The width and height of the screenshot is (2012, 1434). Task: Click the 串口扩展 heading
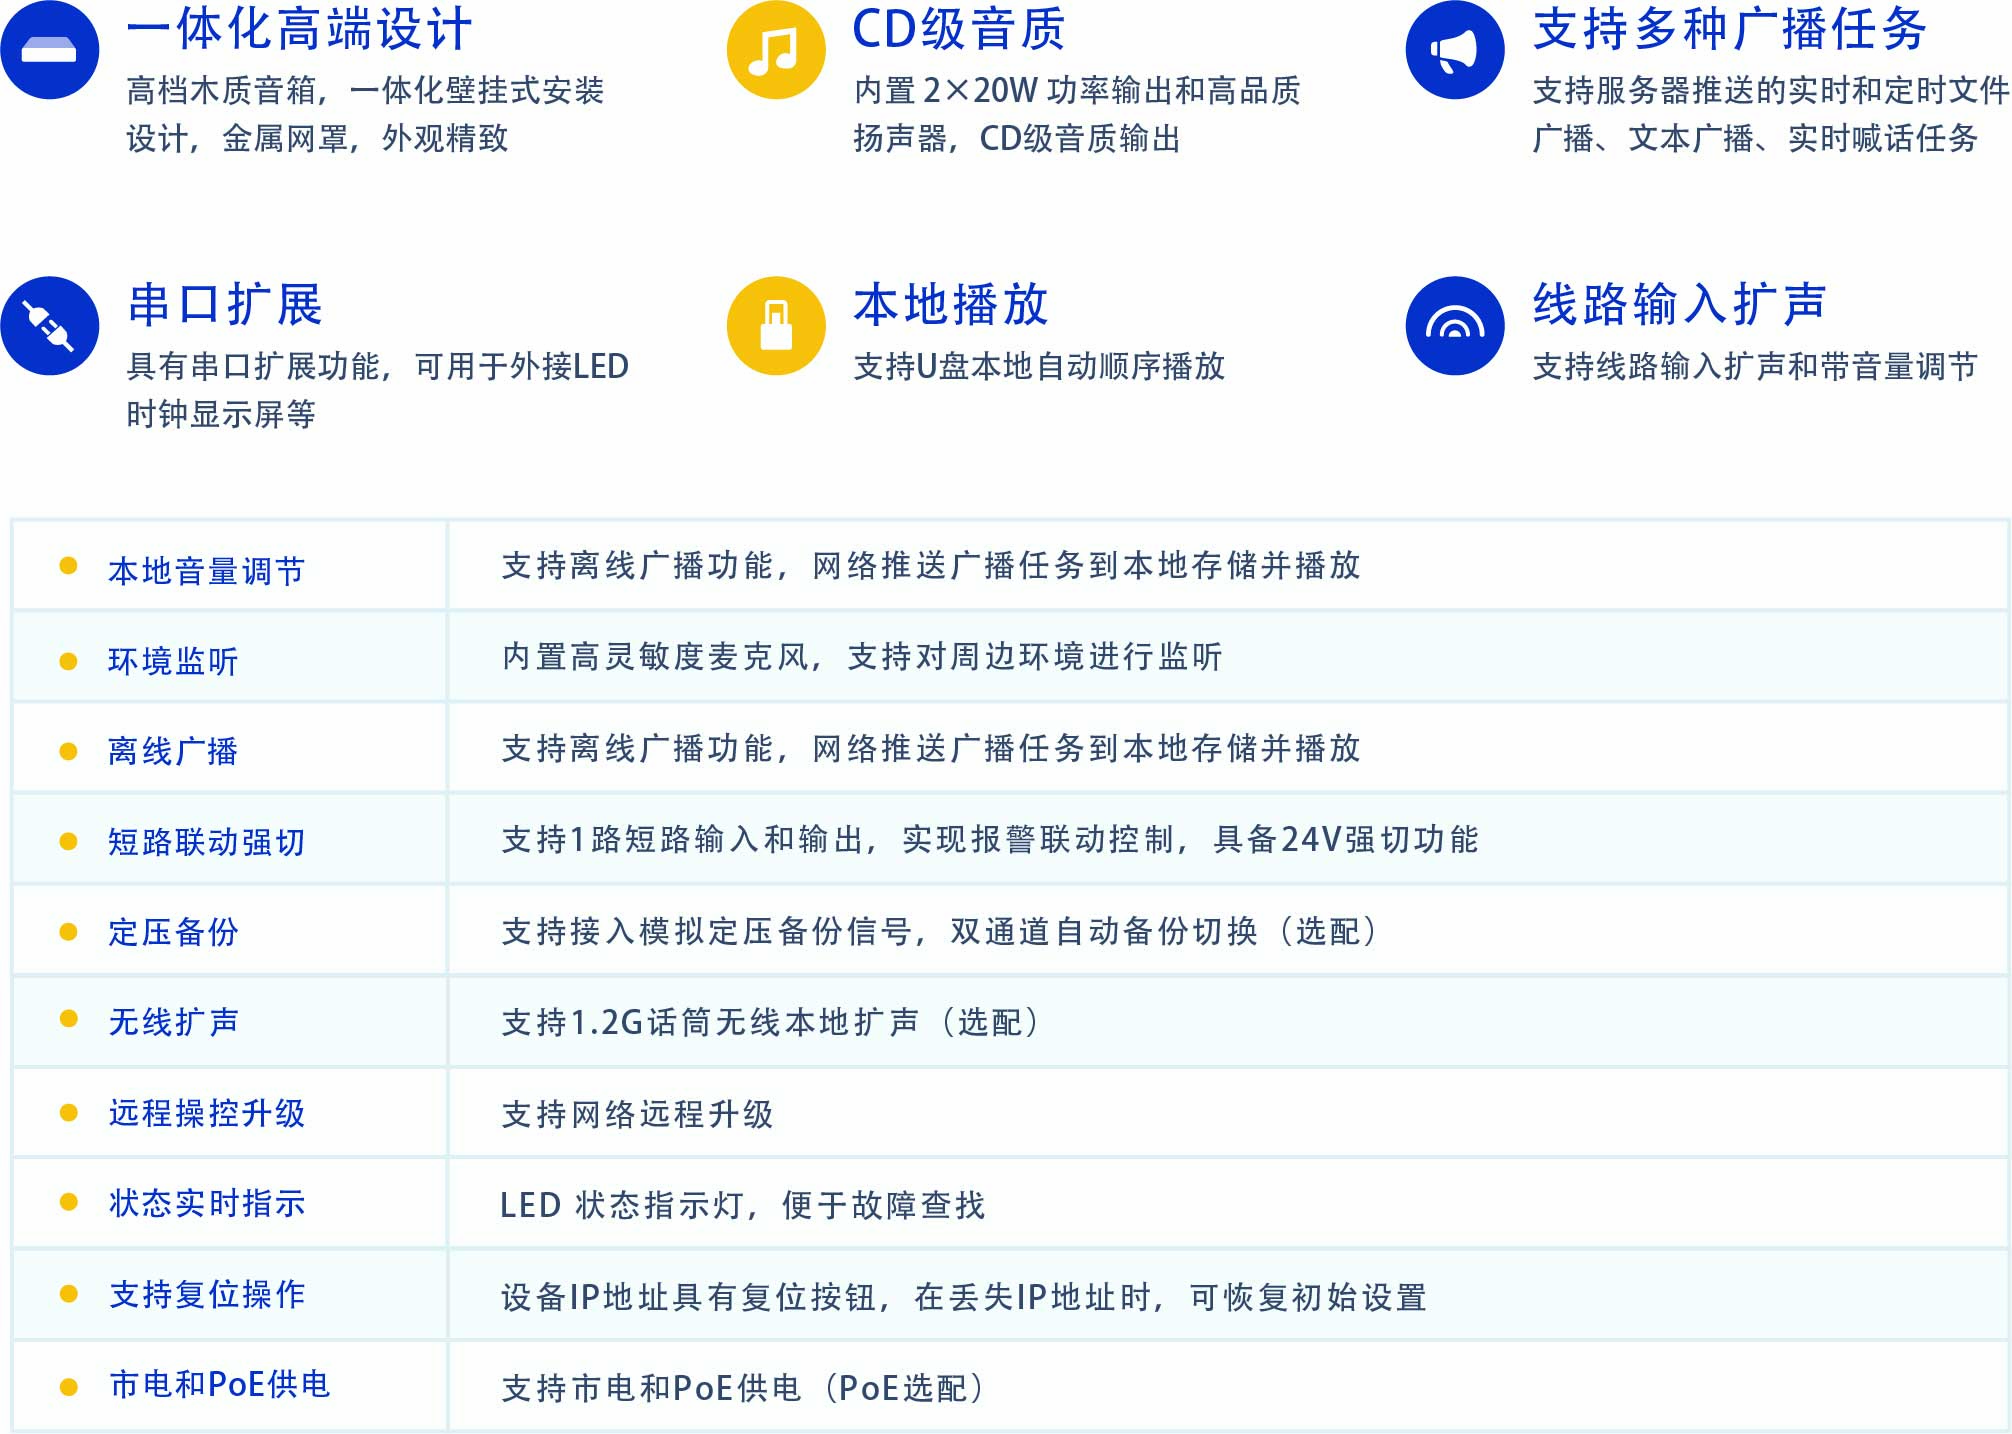click(x=225, y=304)
